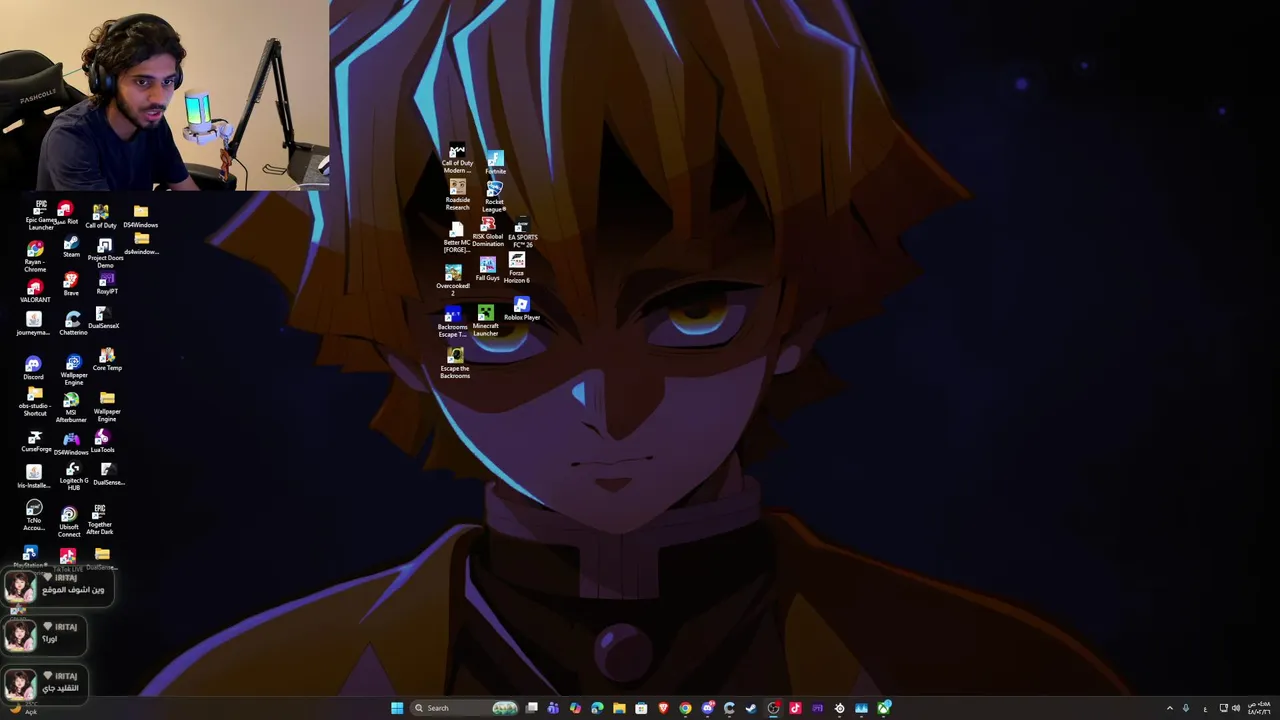
Task: Launch the Ubisoft Connect desktop shortcut
Action: (69, 522)
